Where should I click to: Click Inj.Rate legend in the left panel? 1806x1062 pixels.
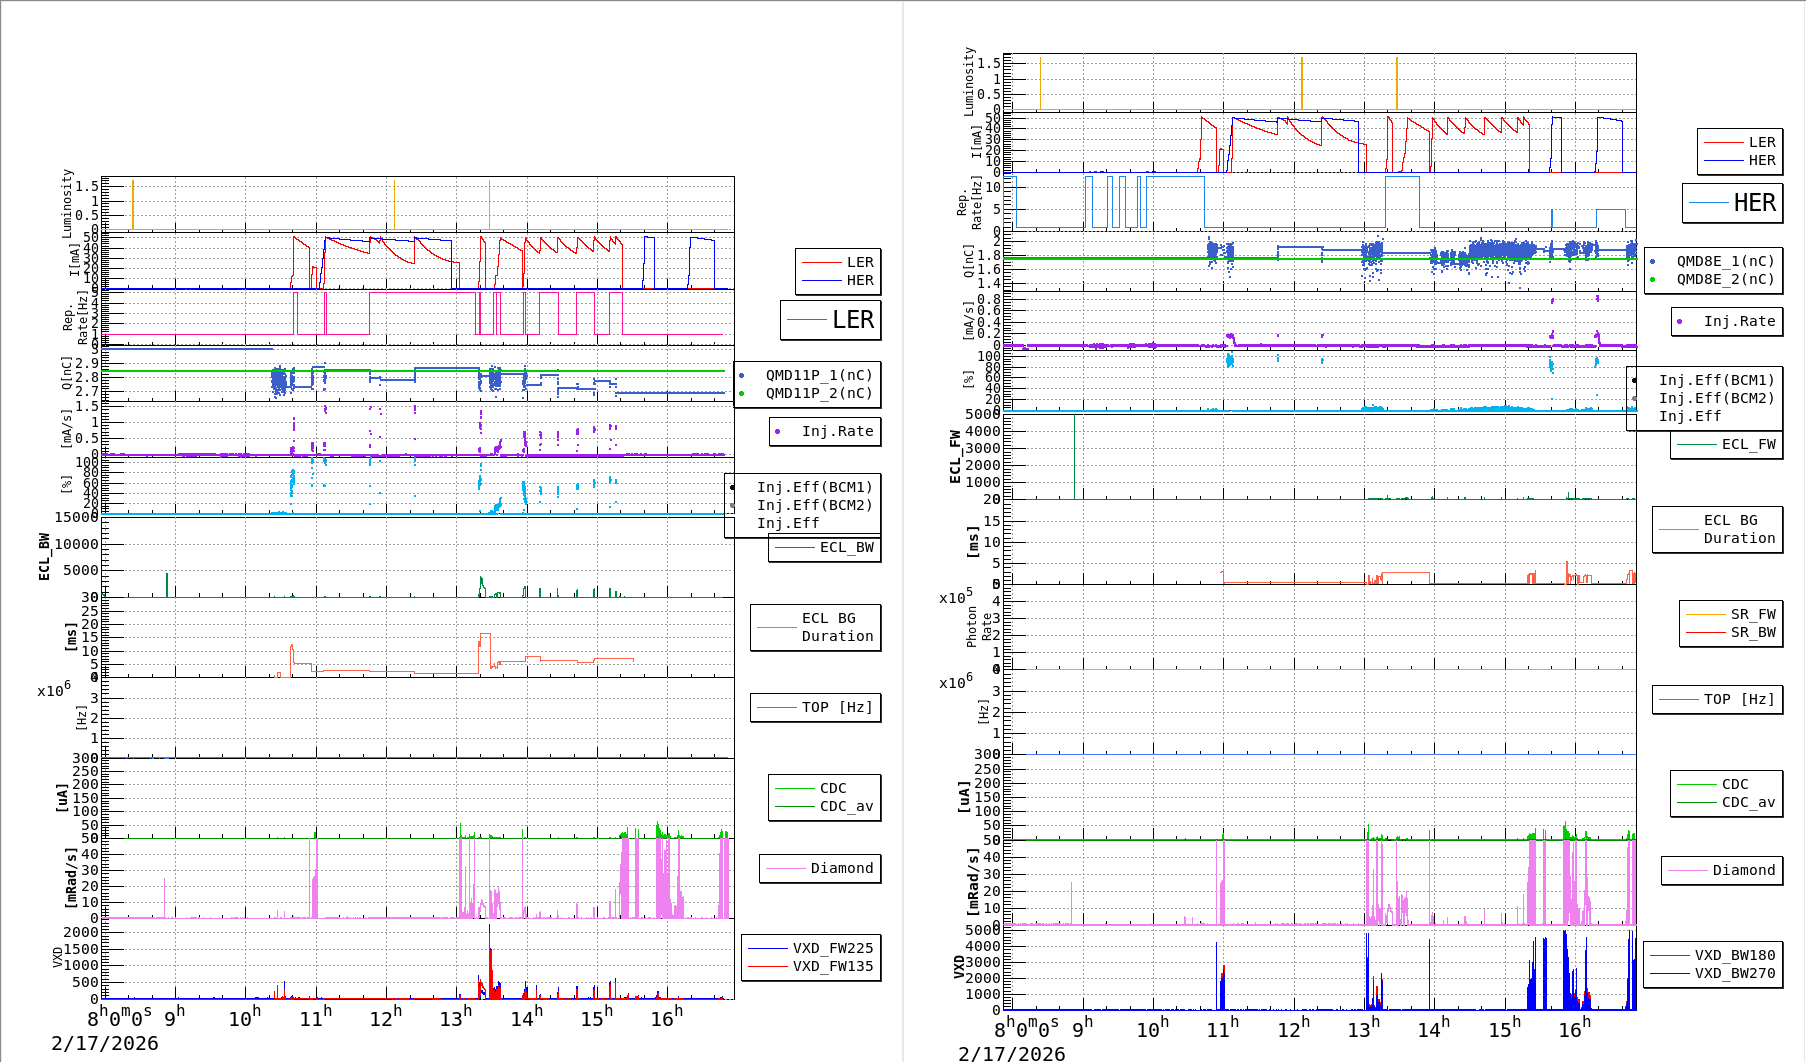[836, 431]
